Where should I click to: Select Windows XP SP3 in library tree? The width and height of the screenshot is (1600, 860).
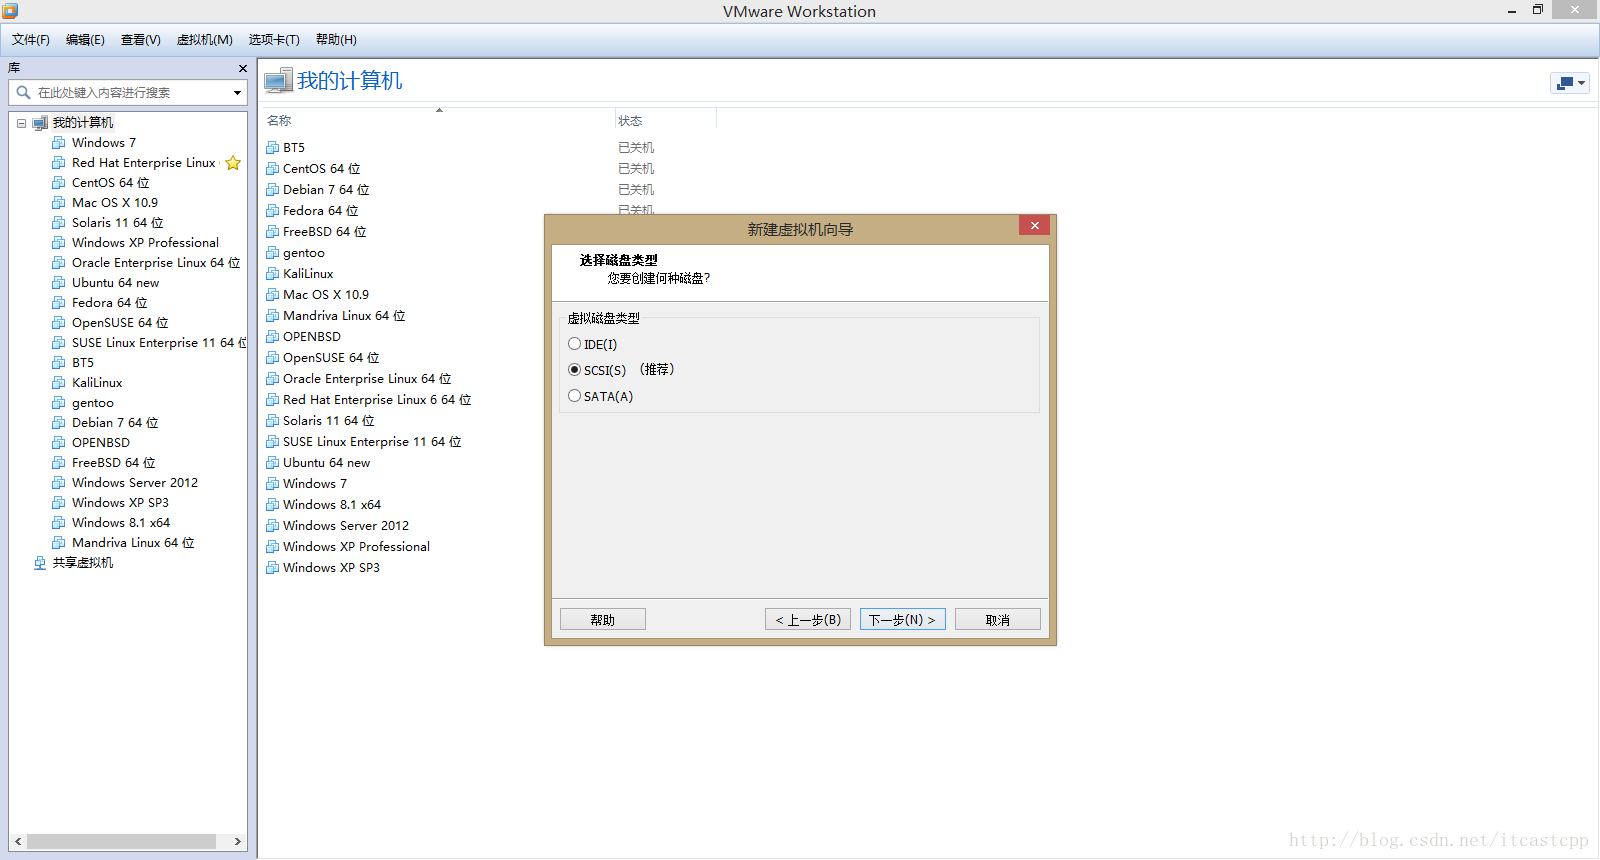pos(120,503)
